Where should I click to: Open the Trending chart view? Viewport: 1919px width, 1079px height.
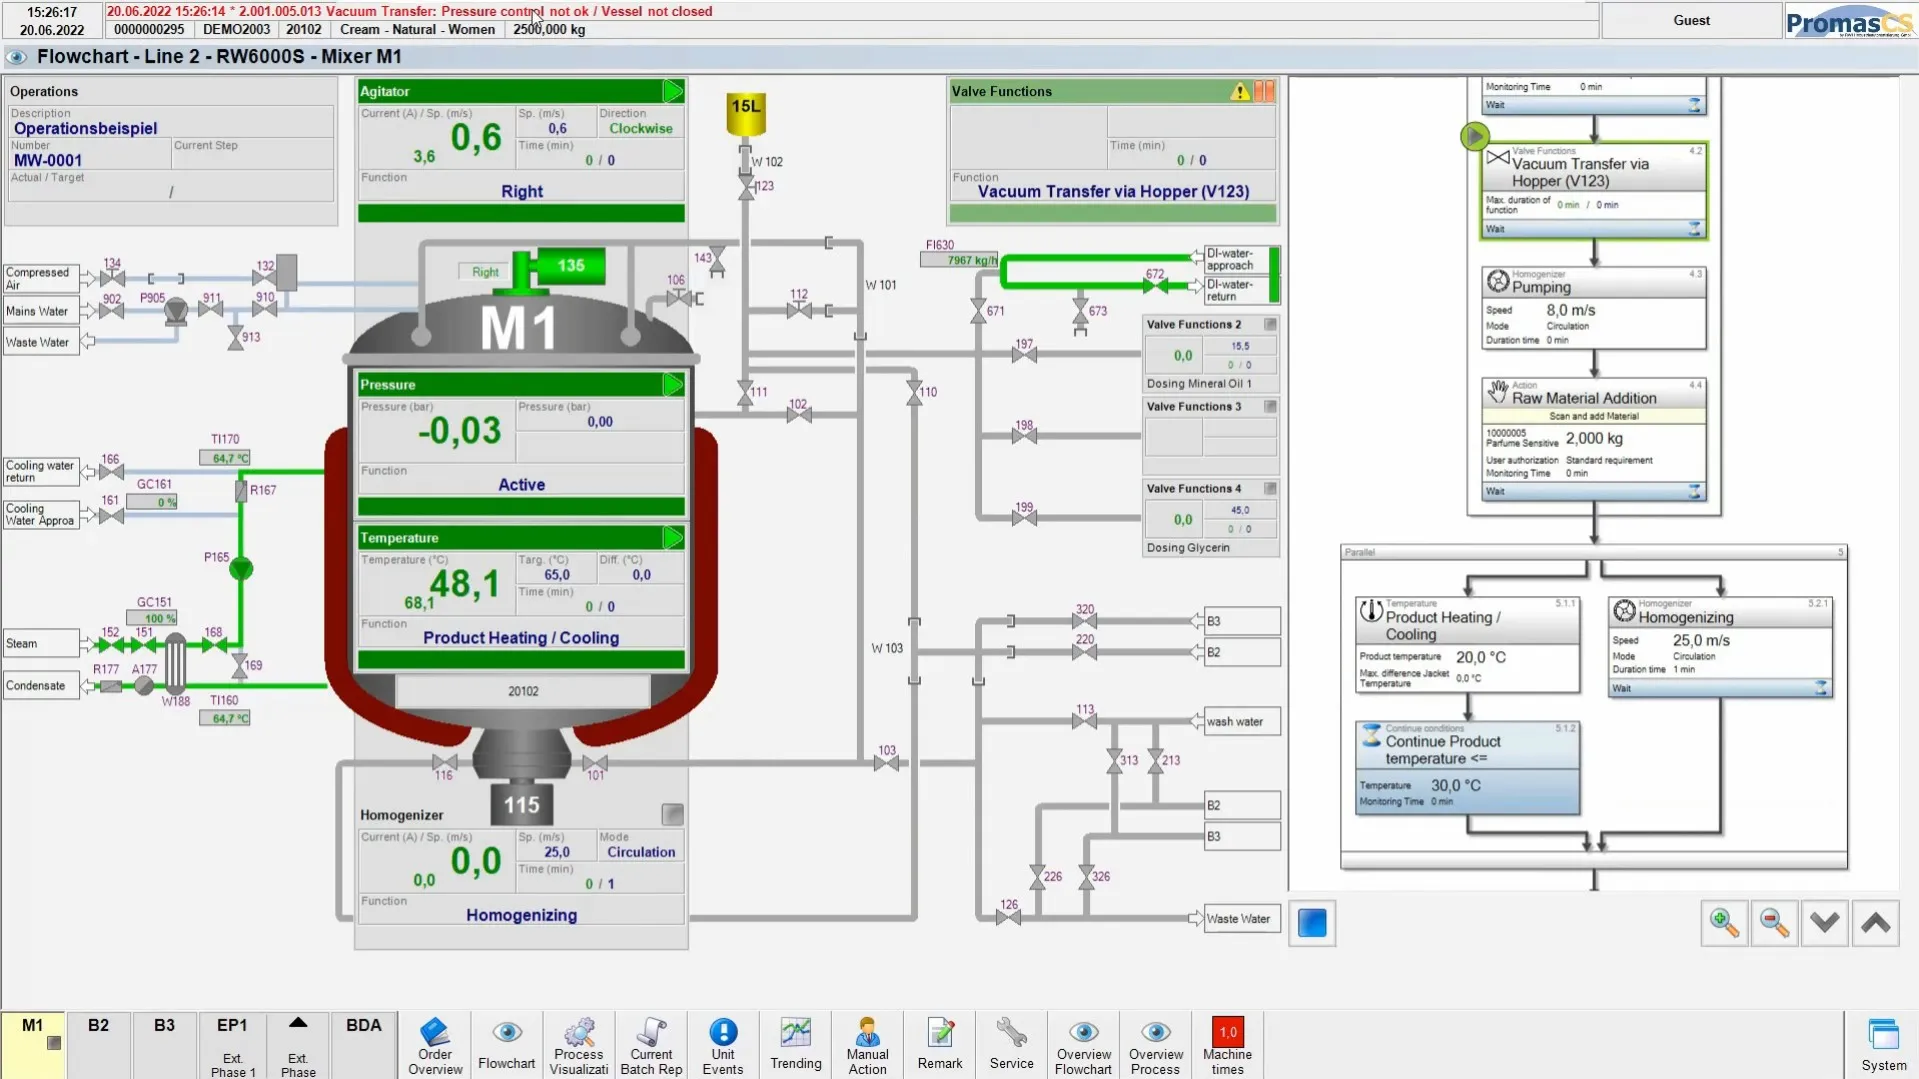pyautogui.click(x=795, y=1044)
